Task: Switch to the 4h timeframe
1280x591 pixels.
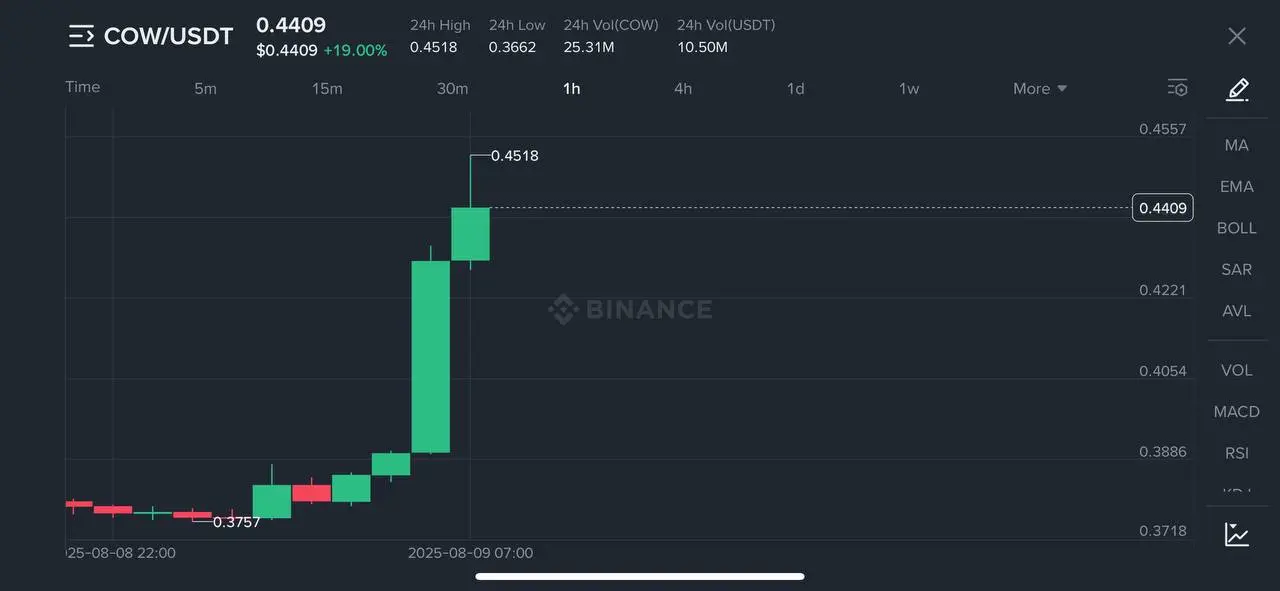Action: tap(683, 89)
